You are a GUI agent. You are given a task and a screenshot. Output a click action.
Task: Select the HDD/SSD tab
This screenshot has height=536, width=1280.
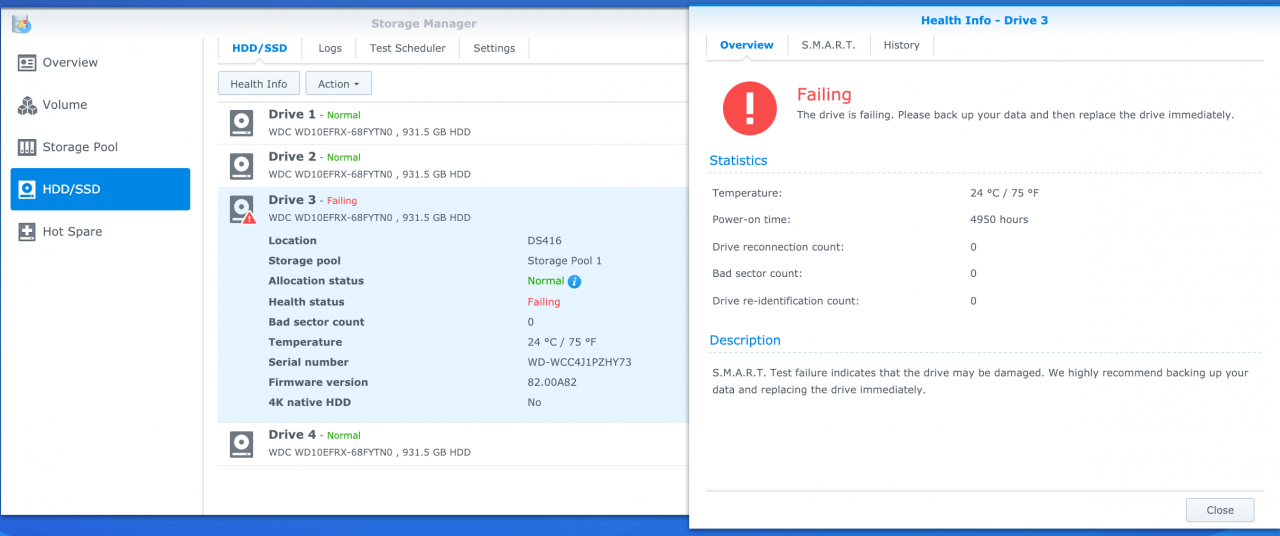[x=259, y=48]
